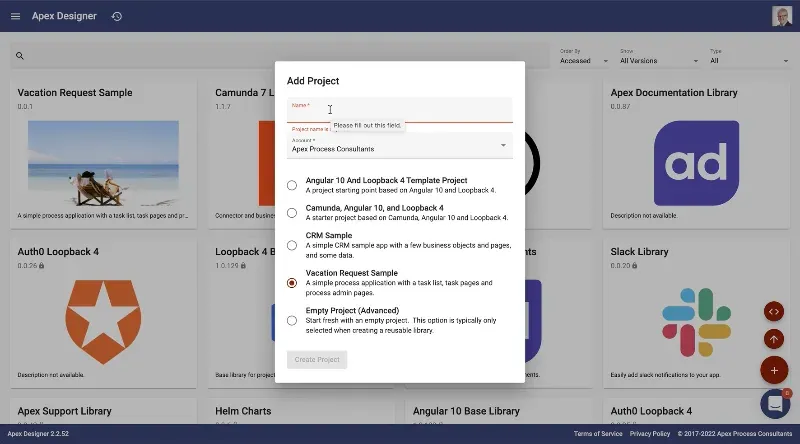Open the Account dropdown in Add Project
The height and width of the screenshot is (444, 800).
click(399, 146)
